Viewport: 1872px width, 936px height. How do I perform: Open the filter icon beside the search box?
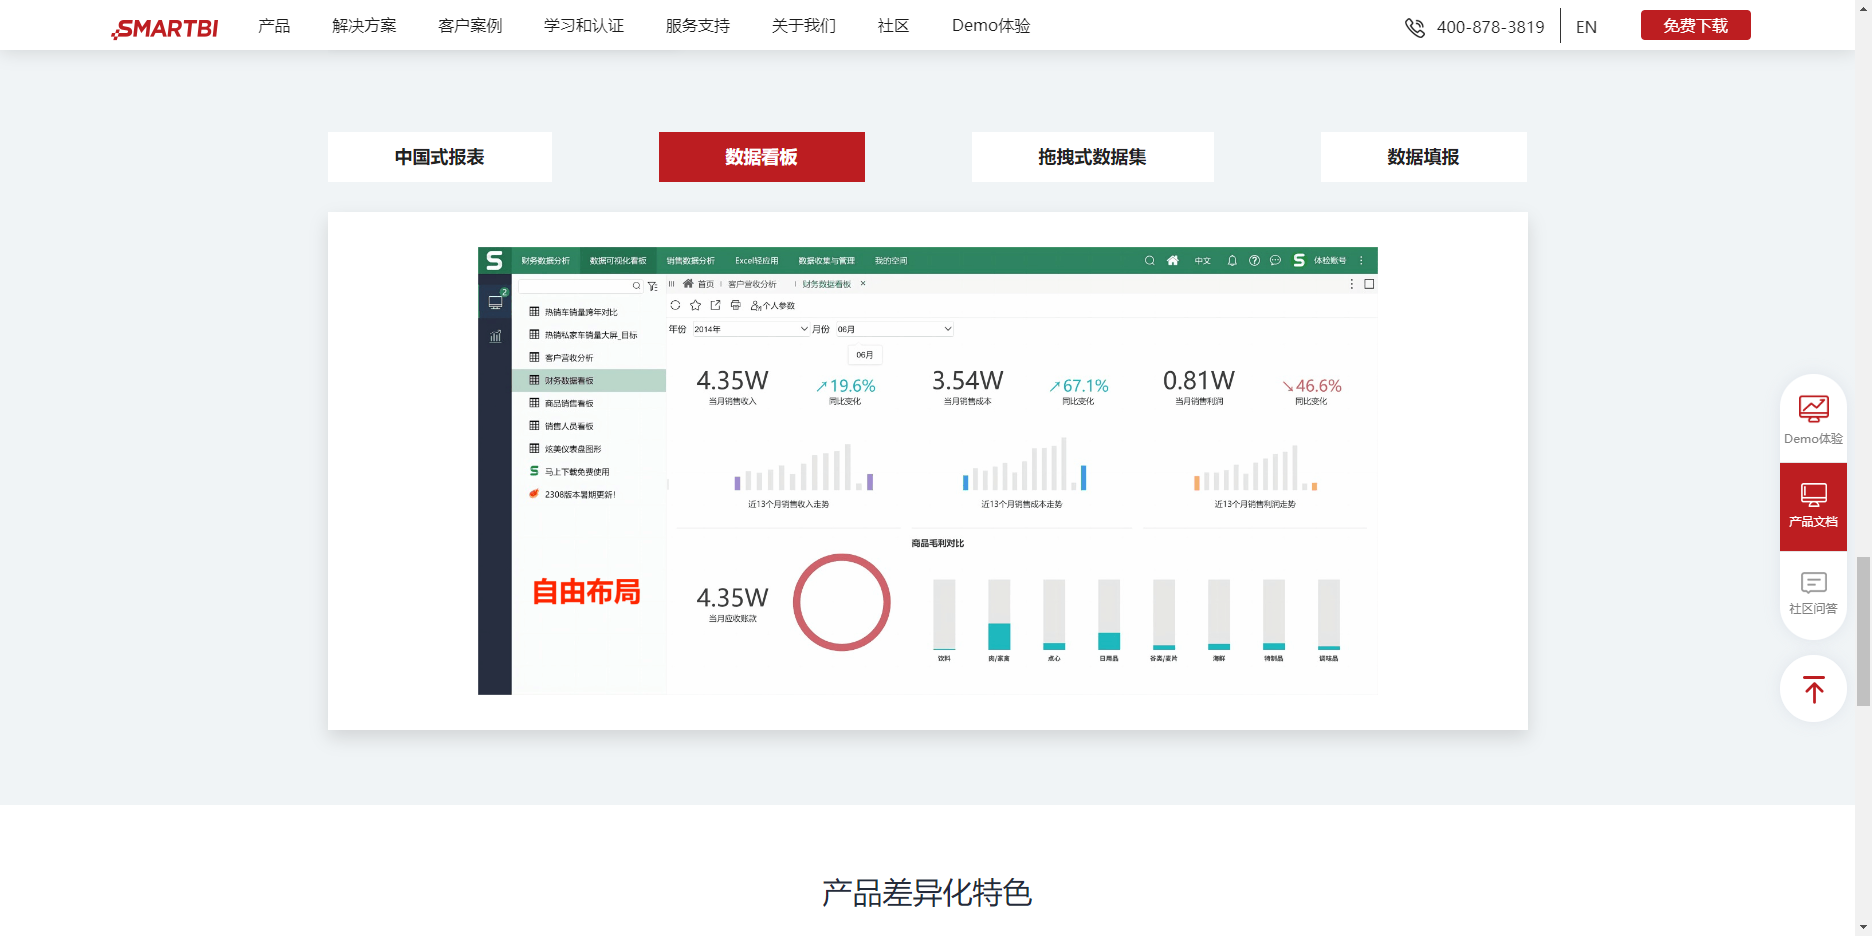click(x=653, y=286)
